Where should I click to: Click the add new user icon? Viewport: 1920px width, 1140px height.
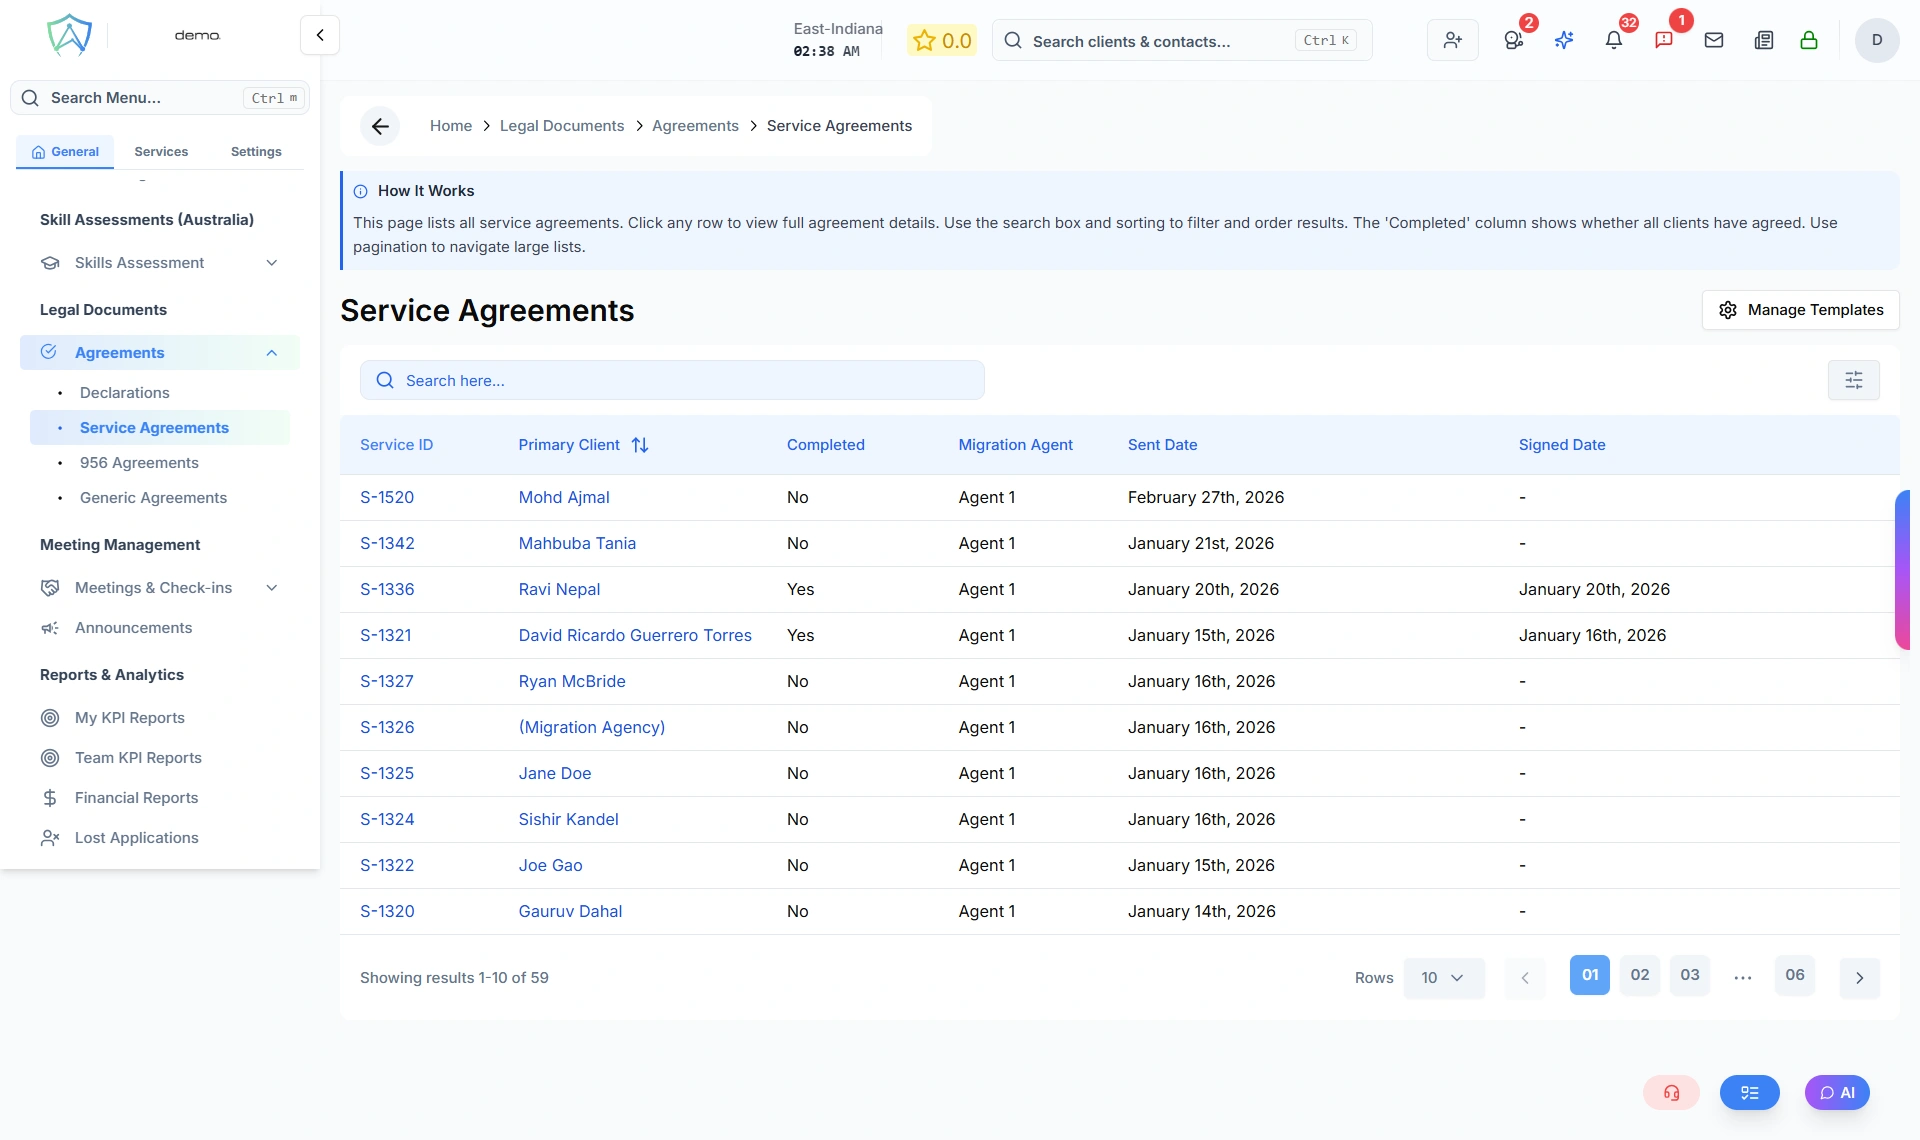coord(1452,40)
